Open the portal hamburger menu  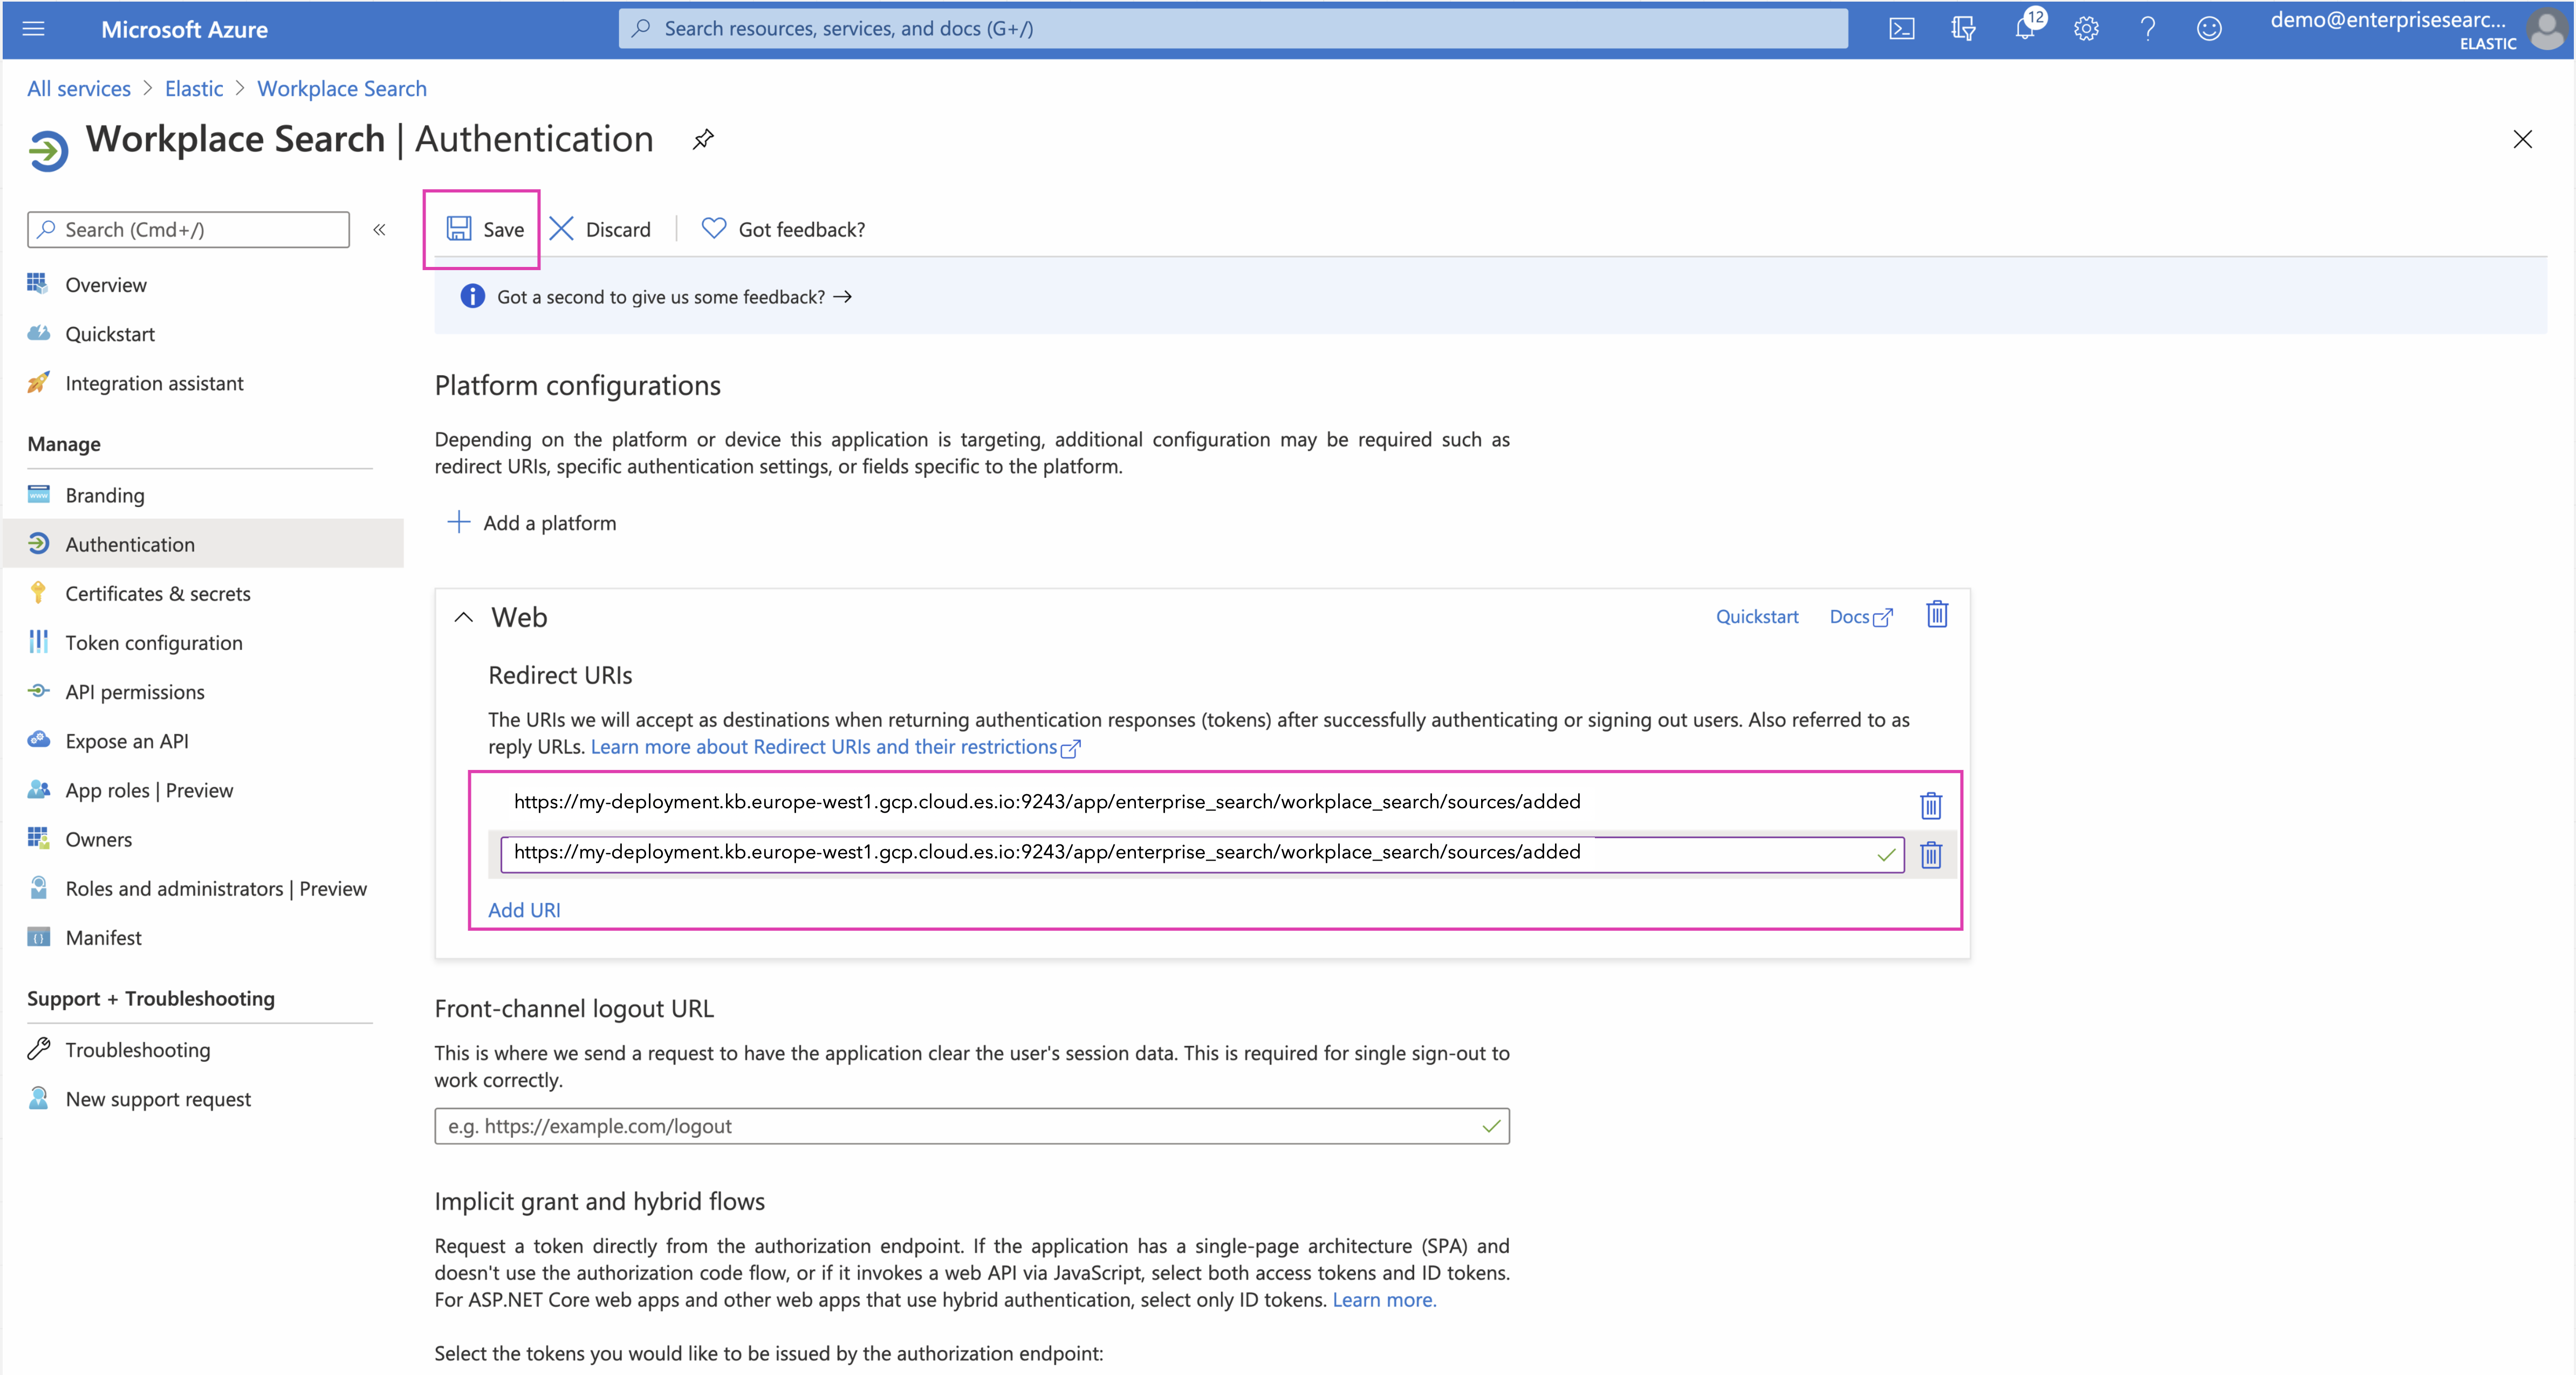tap(34, 29)
